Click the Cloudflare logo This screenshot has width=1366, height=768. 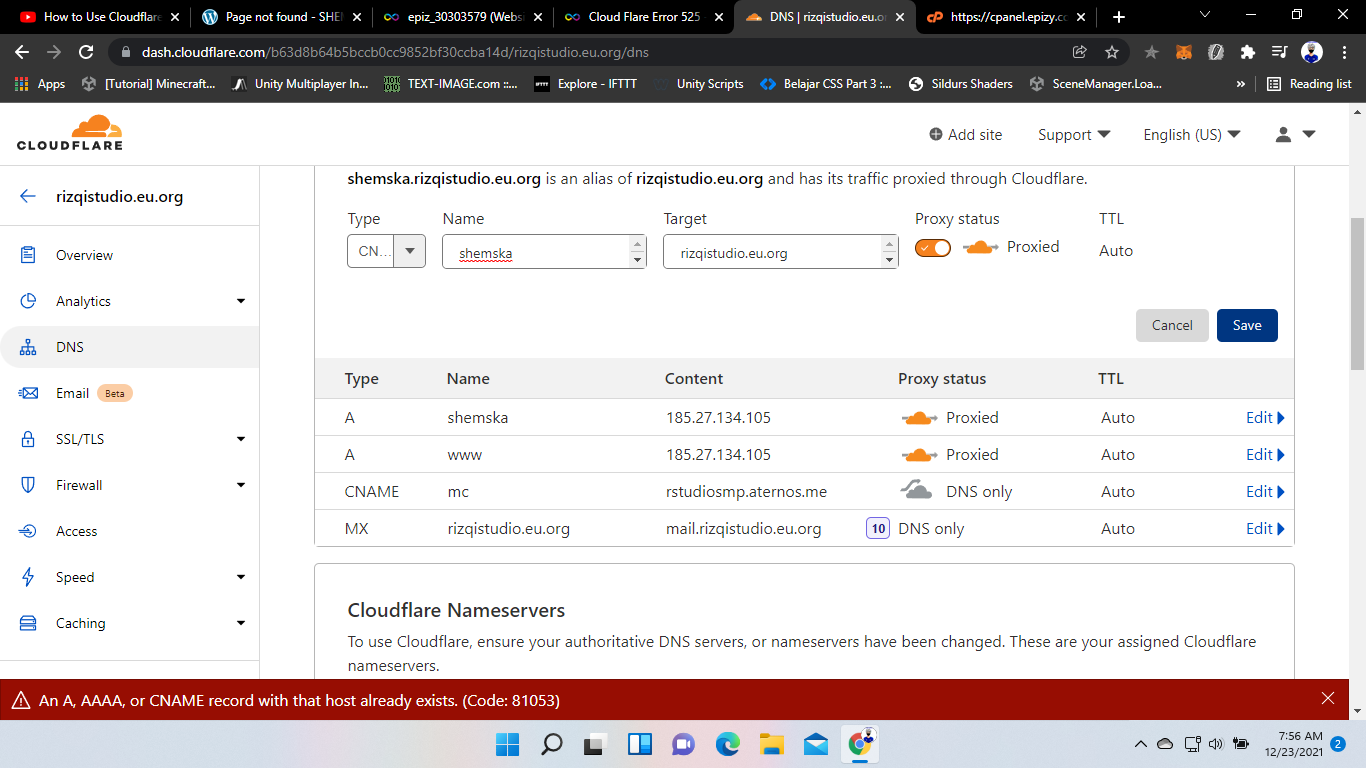(70, 132)
